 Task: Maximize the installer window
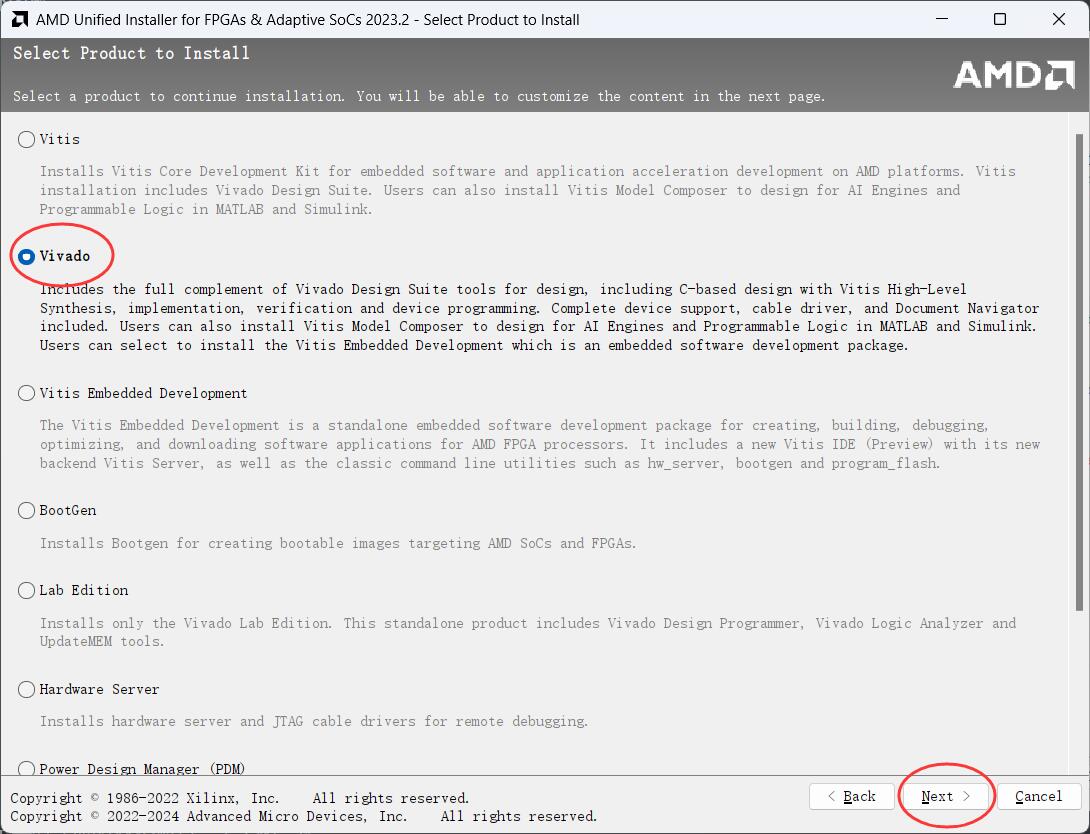click(x=1000, y=19)
